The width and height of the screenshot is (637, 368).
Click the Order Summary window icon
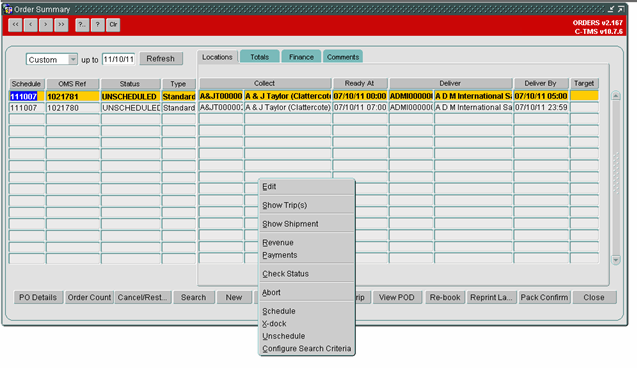8,9
